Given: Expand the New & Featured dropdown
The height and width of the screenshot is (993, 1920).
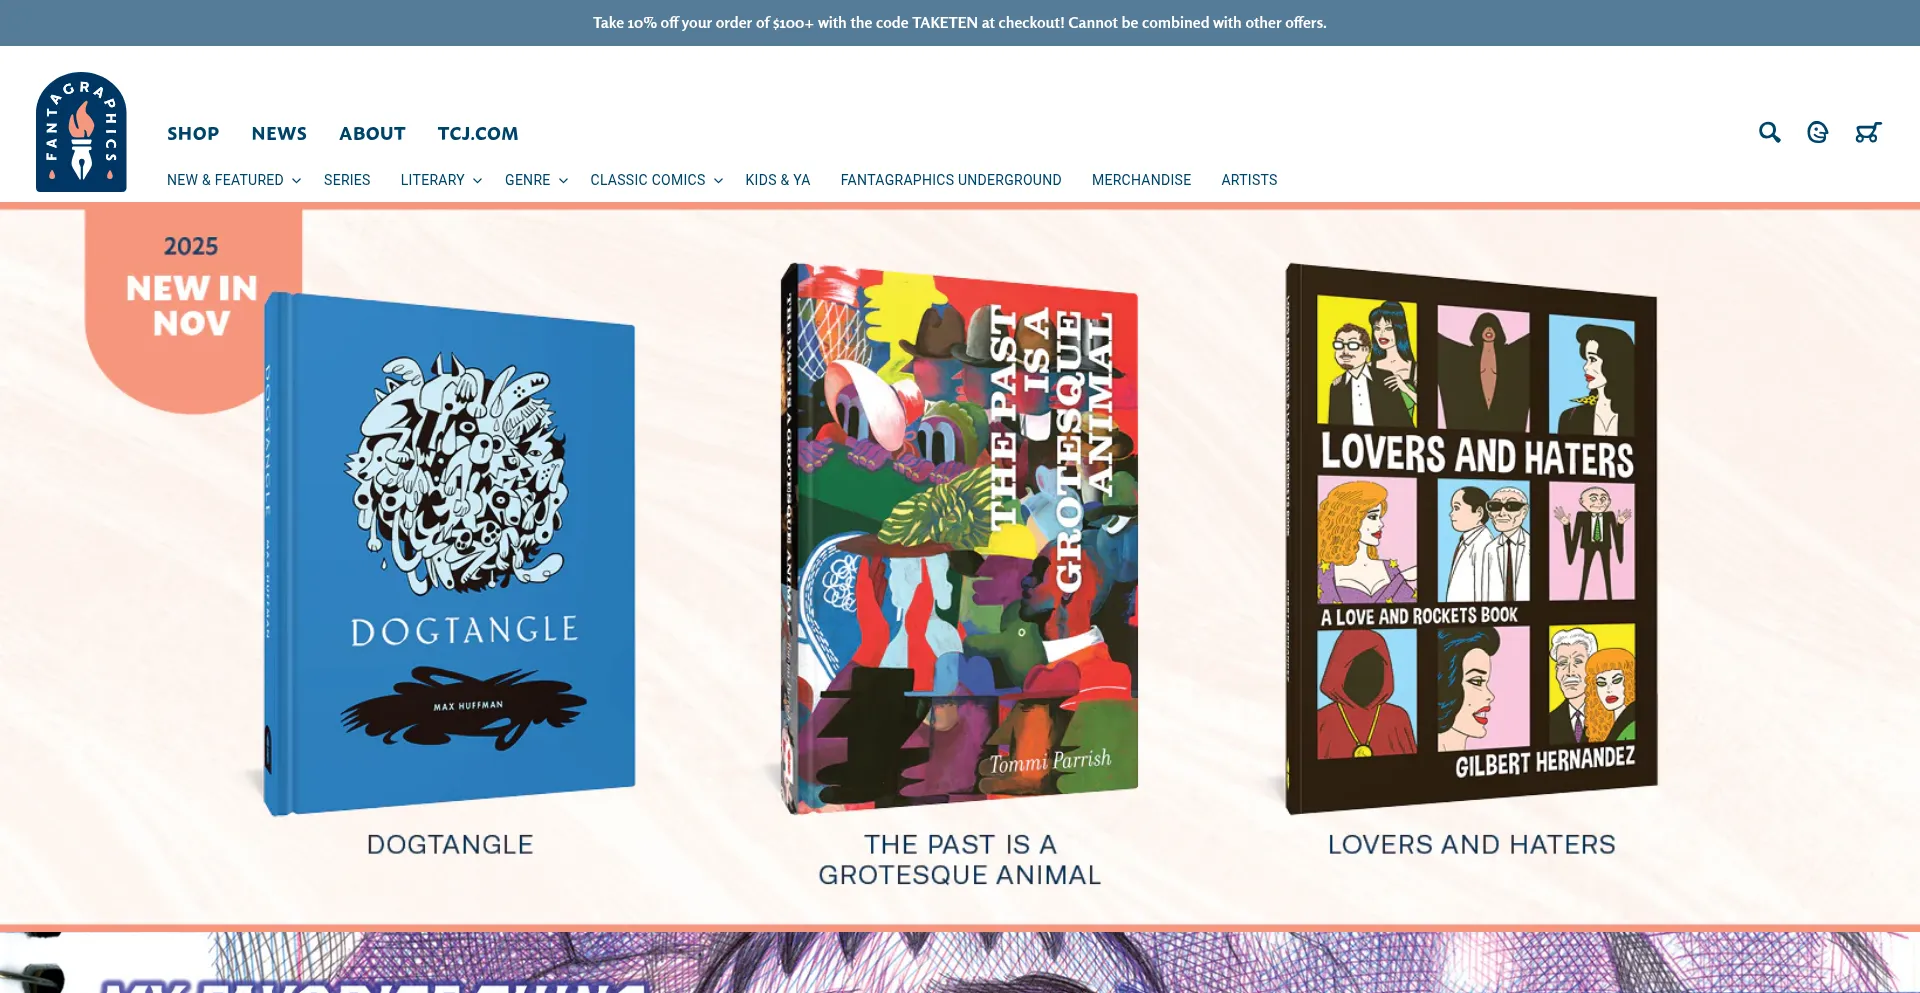Looking at the screenshot, I should click(234, 180).
